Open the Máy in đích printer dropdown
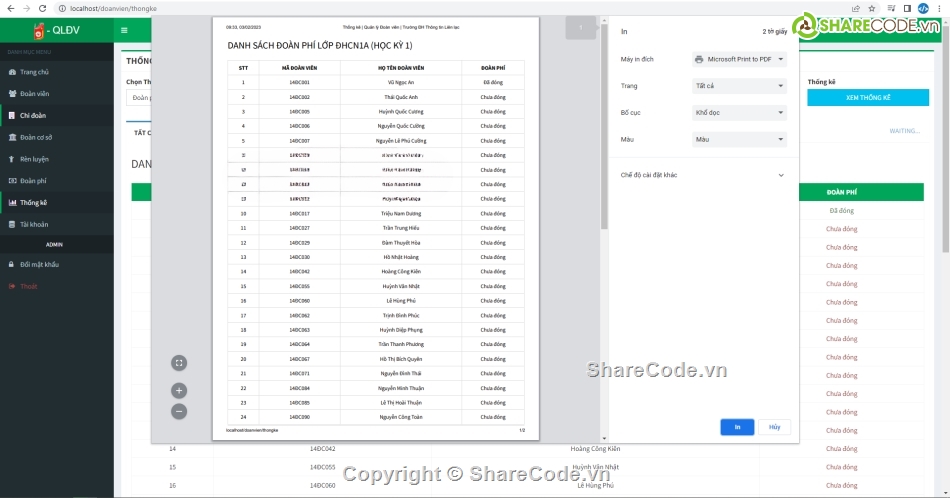The width and height of the screenshot is (950, 498). tap(739, 59)
